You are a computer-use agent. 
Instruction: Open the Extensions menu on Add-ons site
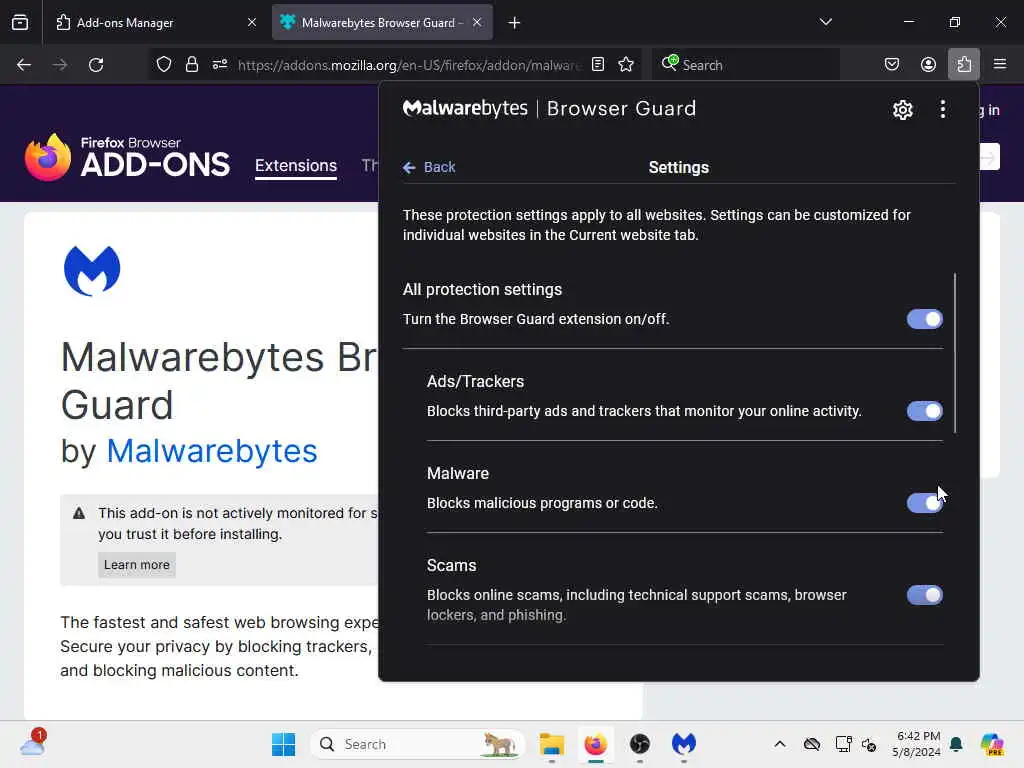(x=296, y=166)
